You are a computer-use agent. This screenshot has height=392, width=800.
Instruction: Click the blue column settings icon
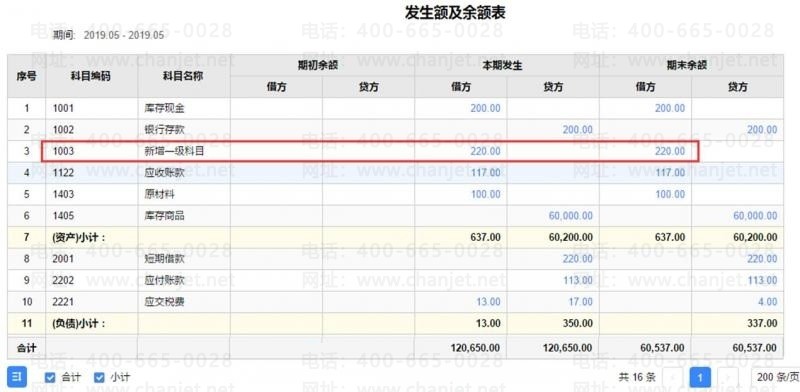[x=16, y=377]
